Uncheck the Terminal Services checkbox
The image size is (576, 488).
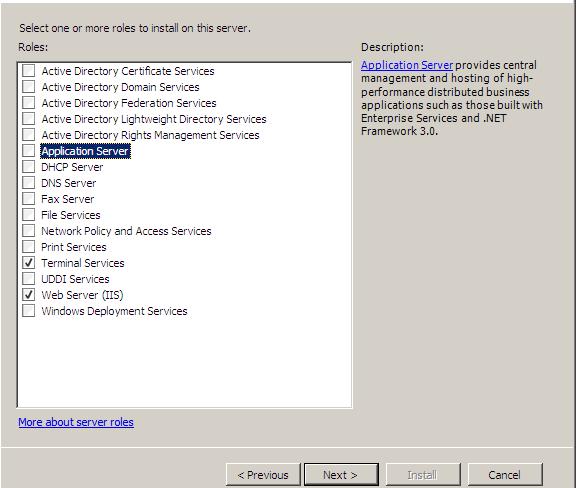pyautogui.click(x=29, y=262)
